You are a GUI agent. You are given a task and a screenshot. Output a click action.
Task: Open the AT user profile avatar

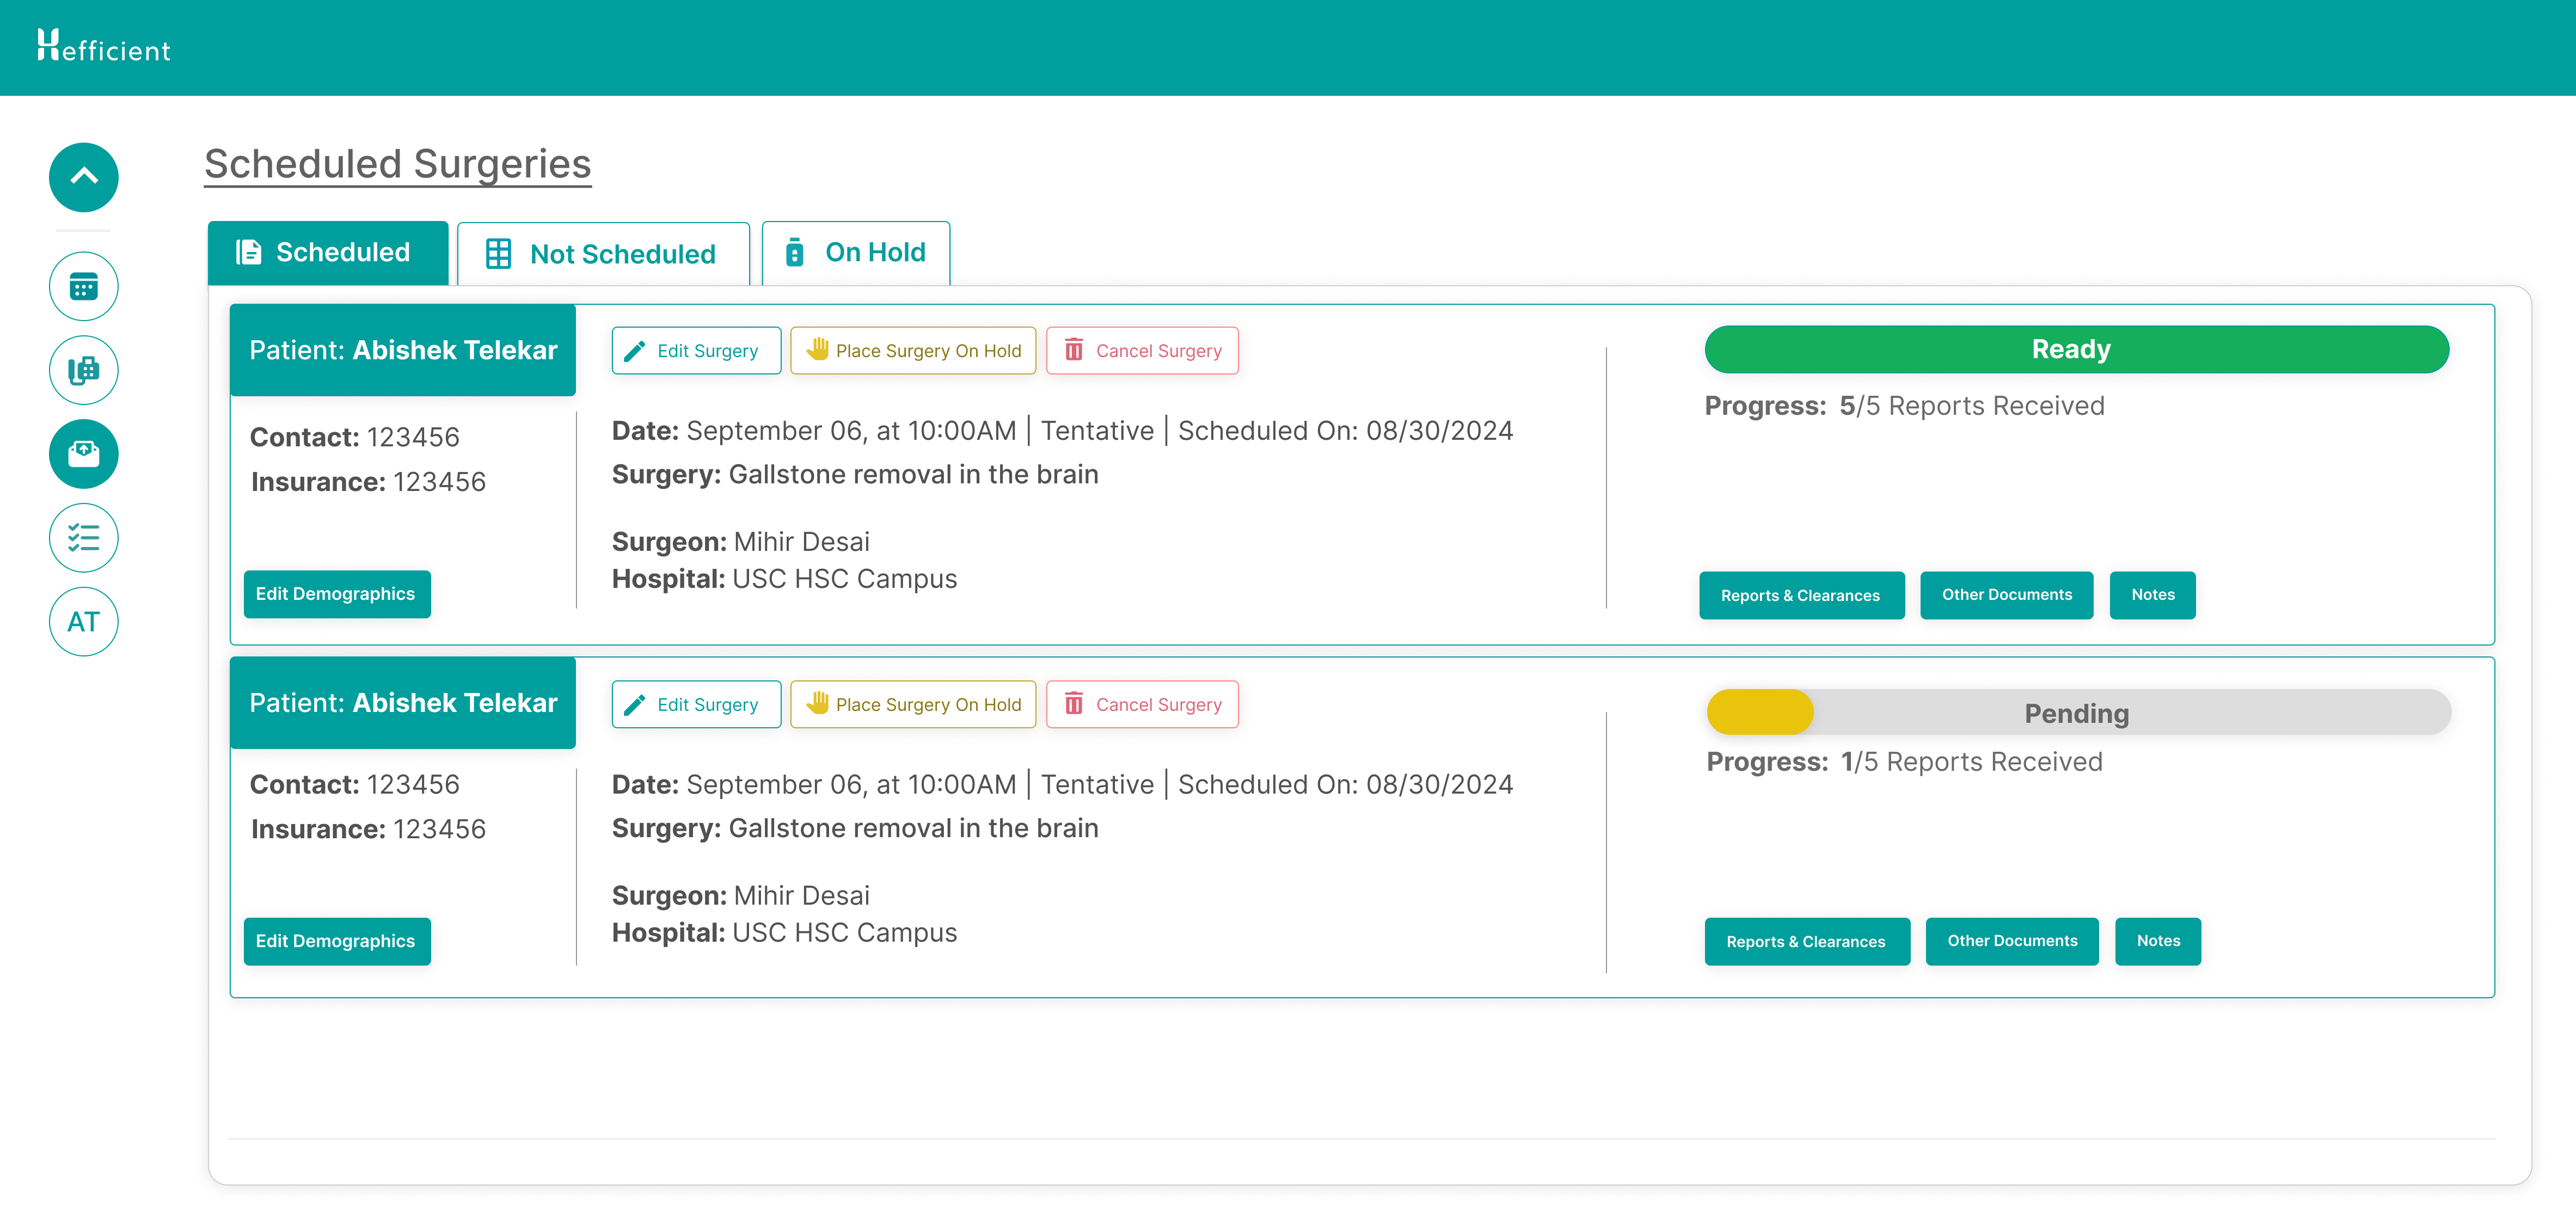84,622
